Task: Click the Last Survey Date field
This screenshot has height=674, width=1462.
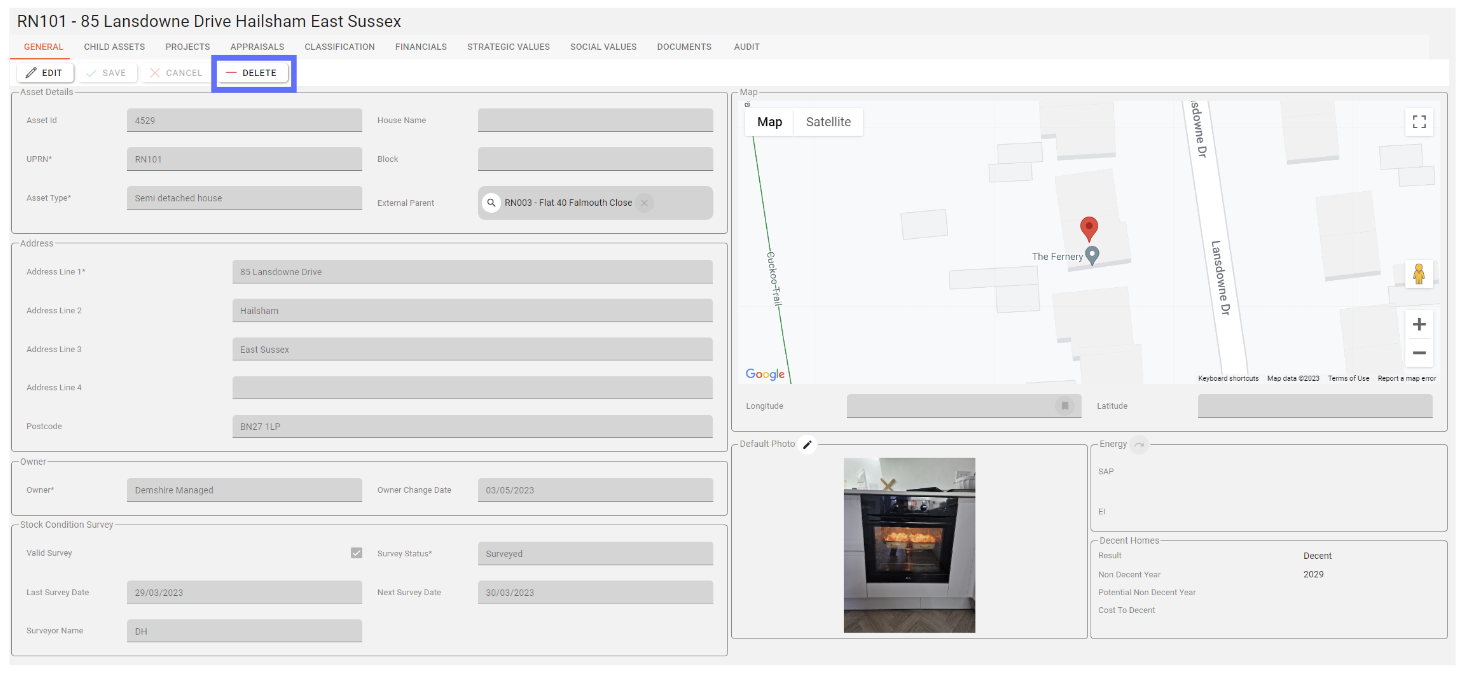Action: pos(245,592)
